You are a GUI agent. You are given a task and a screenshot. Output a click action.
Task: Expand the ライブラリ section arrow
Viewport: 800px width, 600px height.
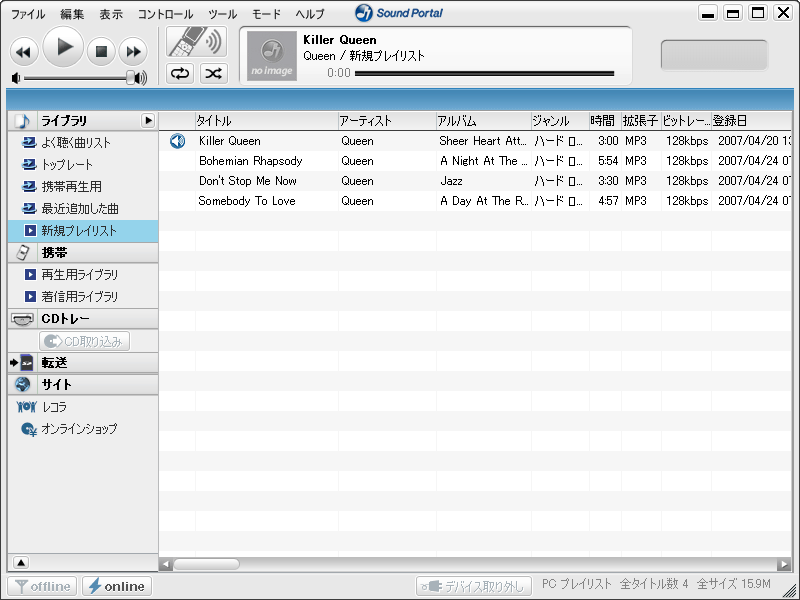[x=148, y=120]
